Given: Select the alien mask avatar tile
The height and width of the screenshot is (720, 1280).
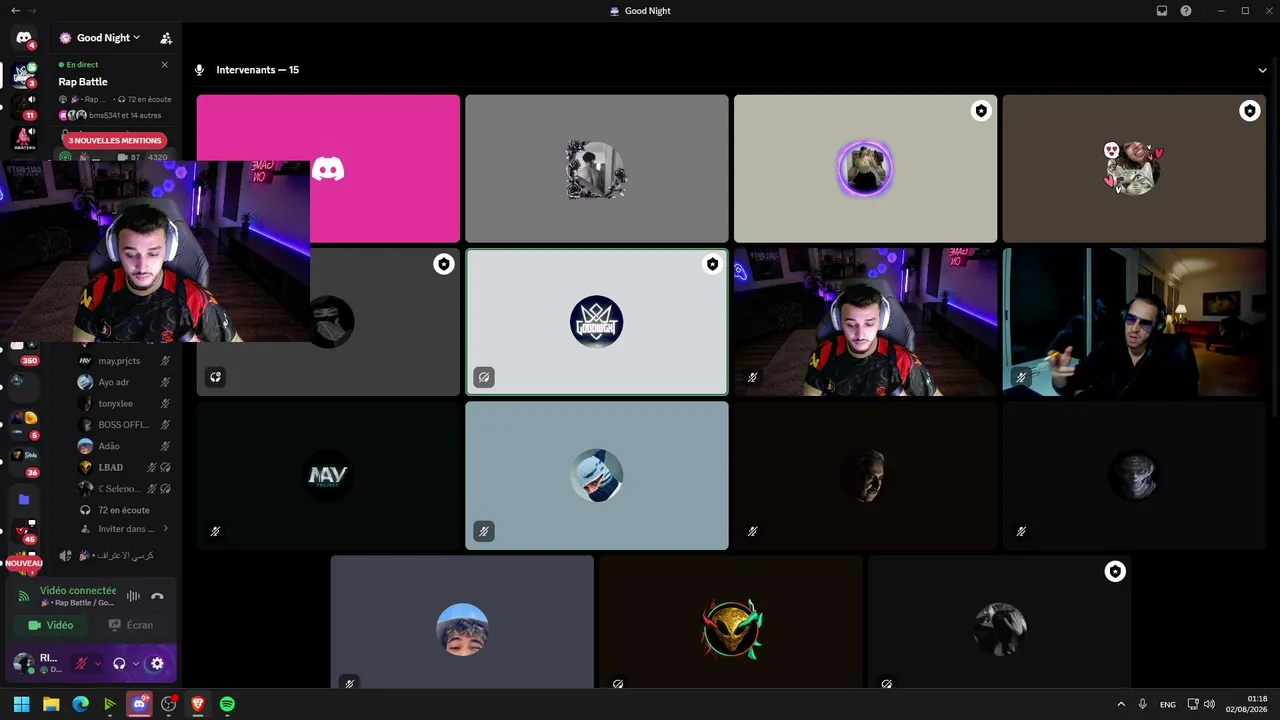Looking at the screenshot, I should [731, 622].
